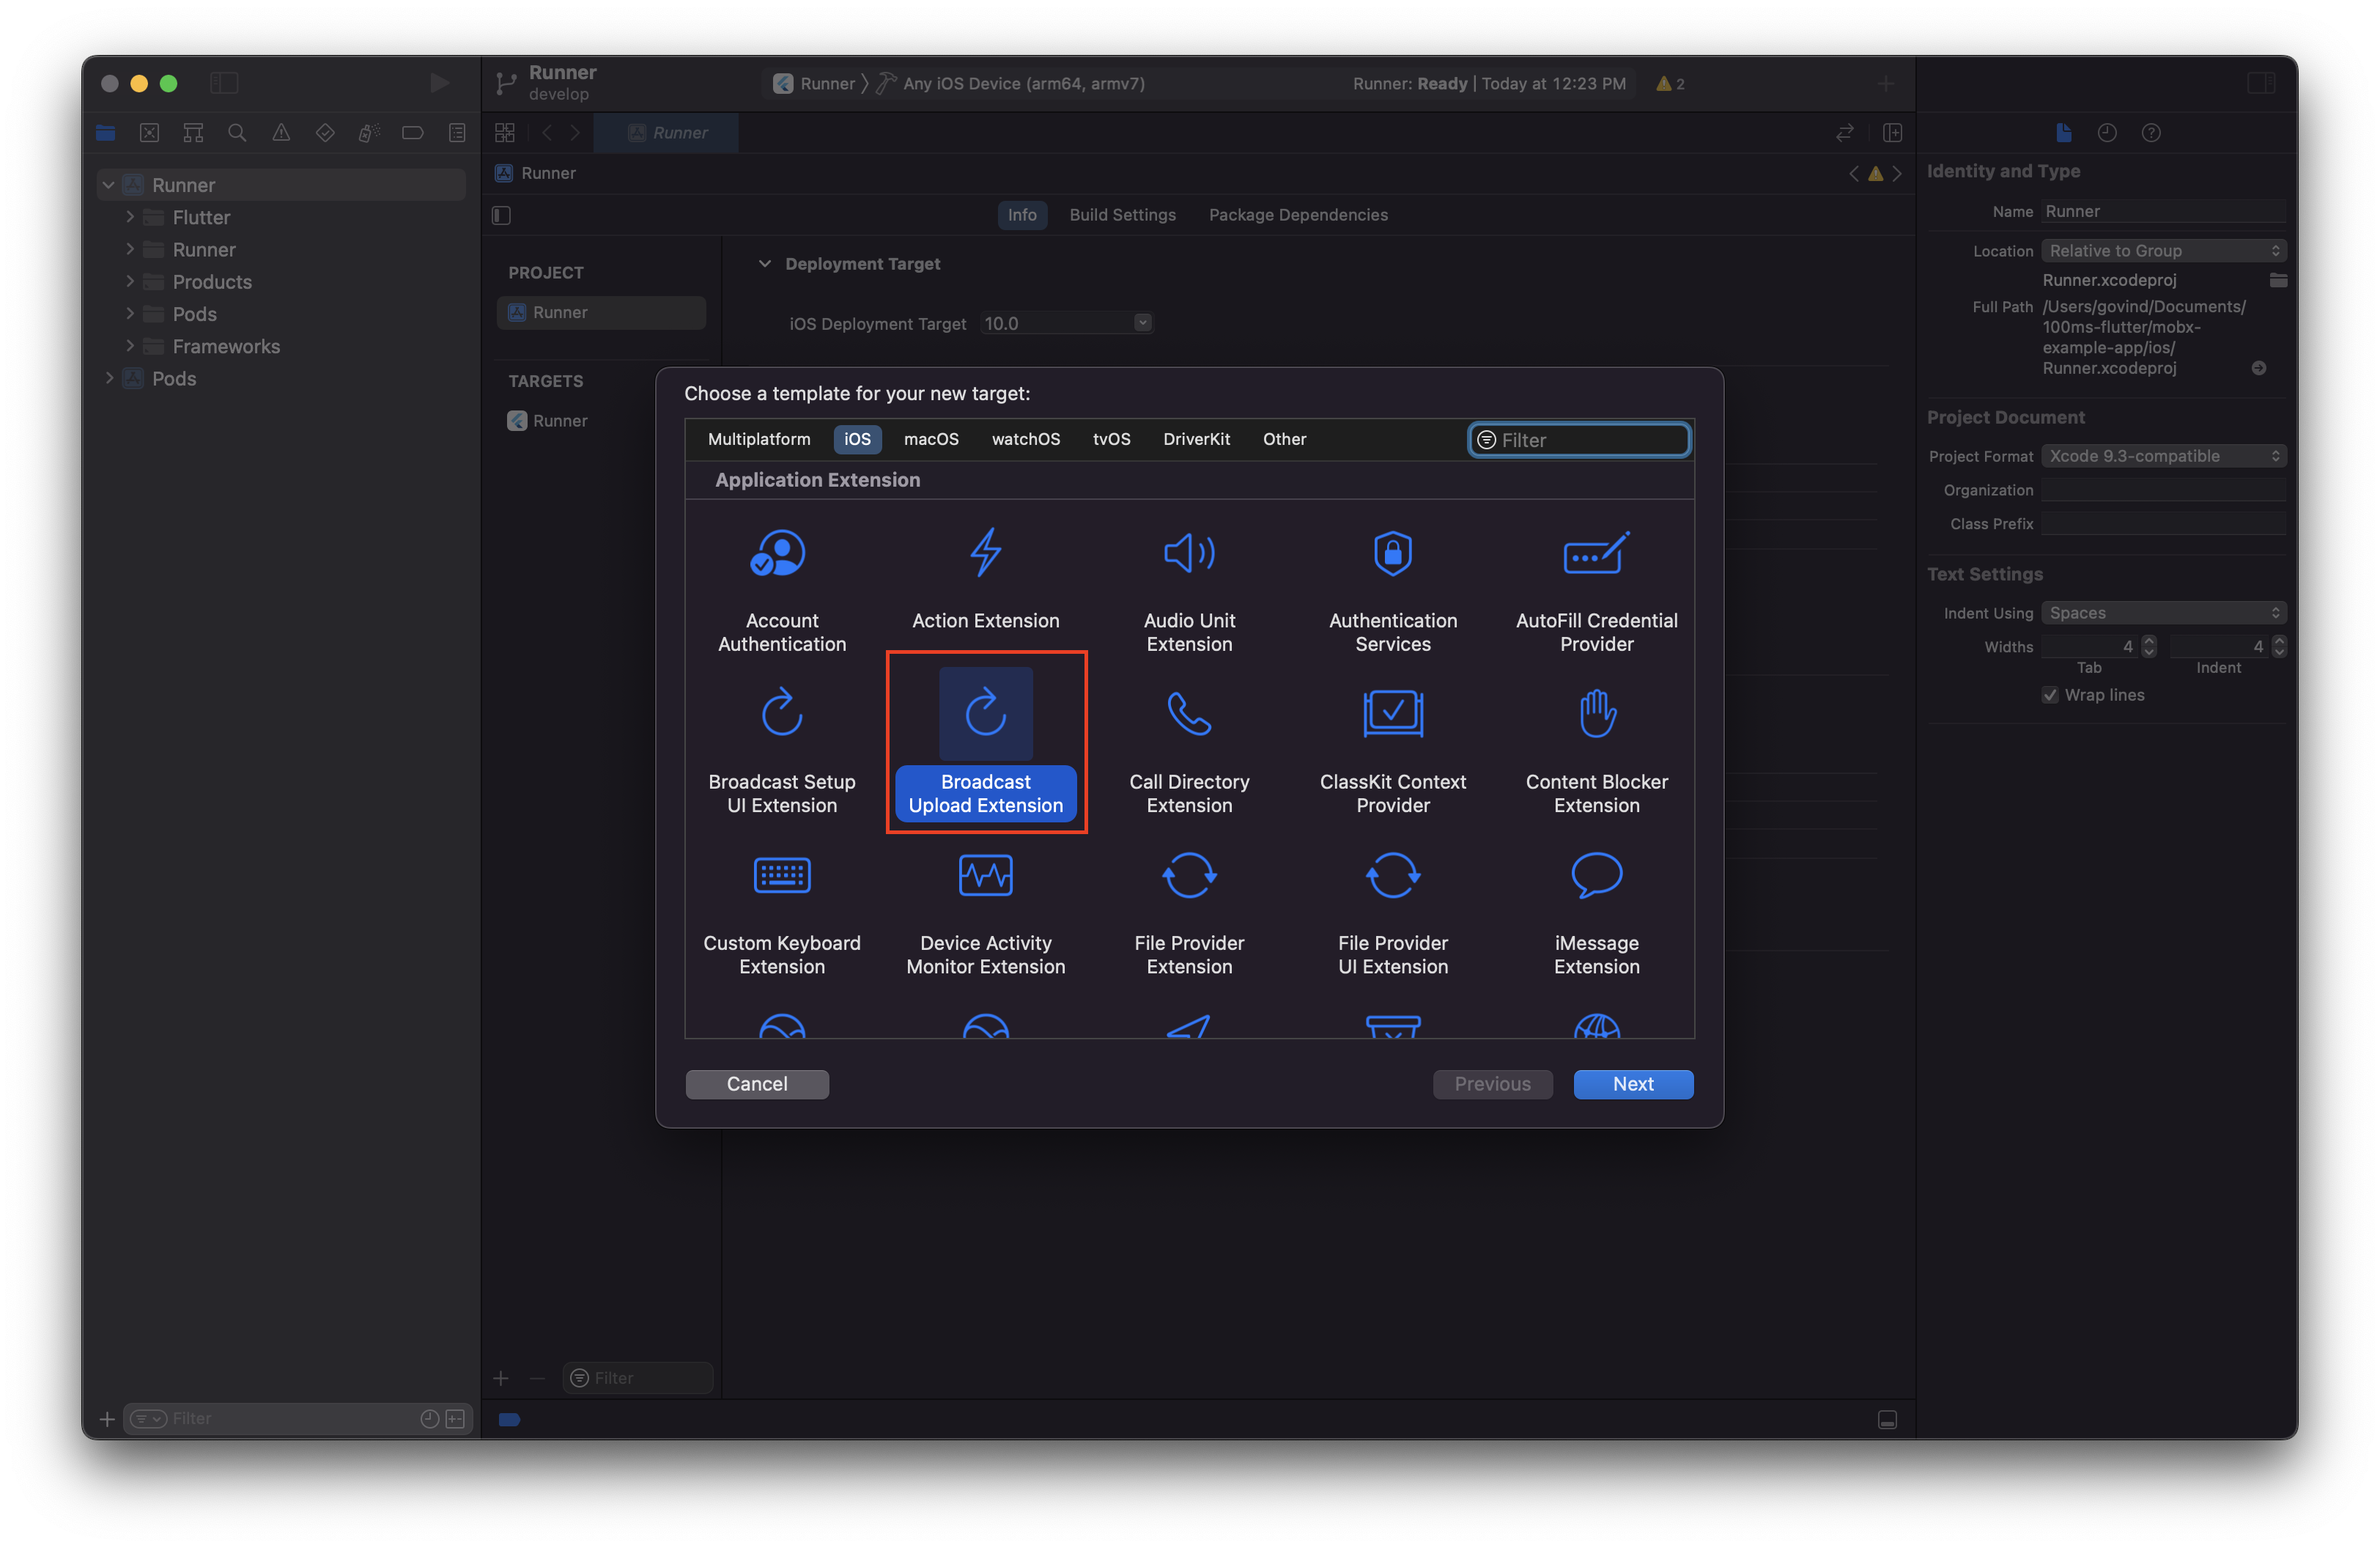The image size is (2380, 1548).
Task: Select the Action Extension template icon
Action: click(x=985, y=553)
